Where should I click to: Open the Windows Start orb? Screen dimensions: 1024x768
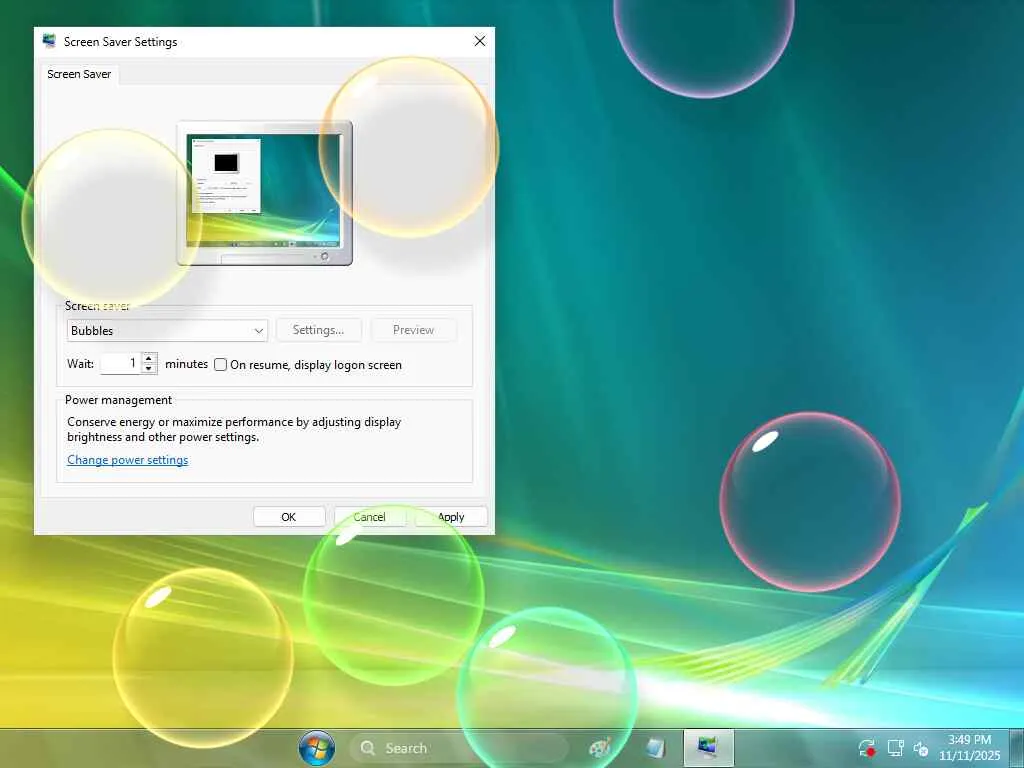pos(317,748)
